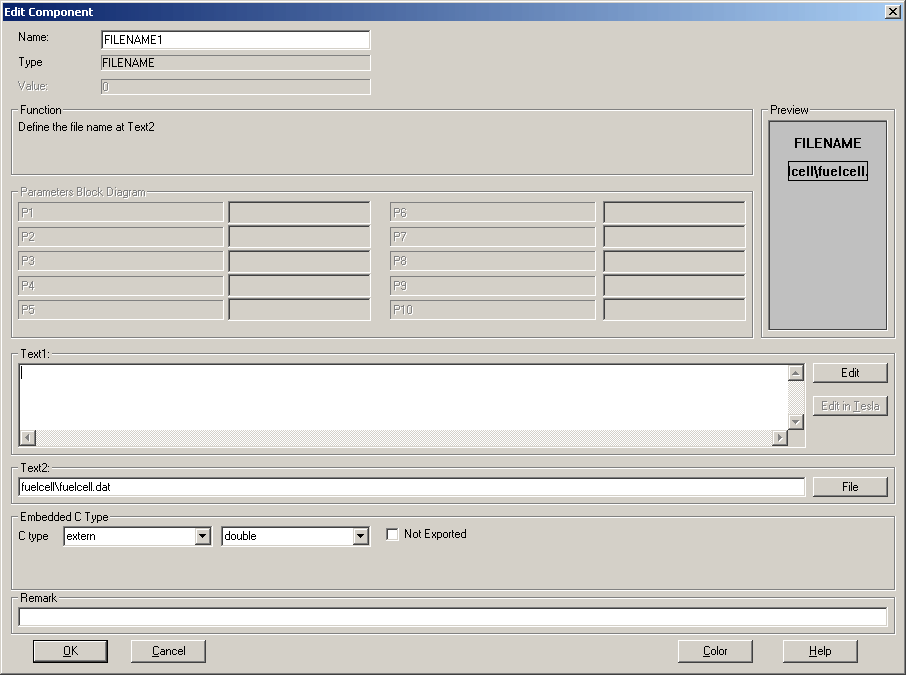
Task: Click the filename box in Preview
Action: point(827,171)
